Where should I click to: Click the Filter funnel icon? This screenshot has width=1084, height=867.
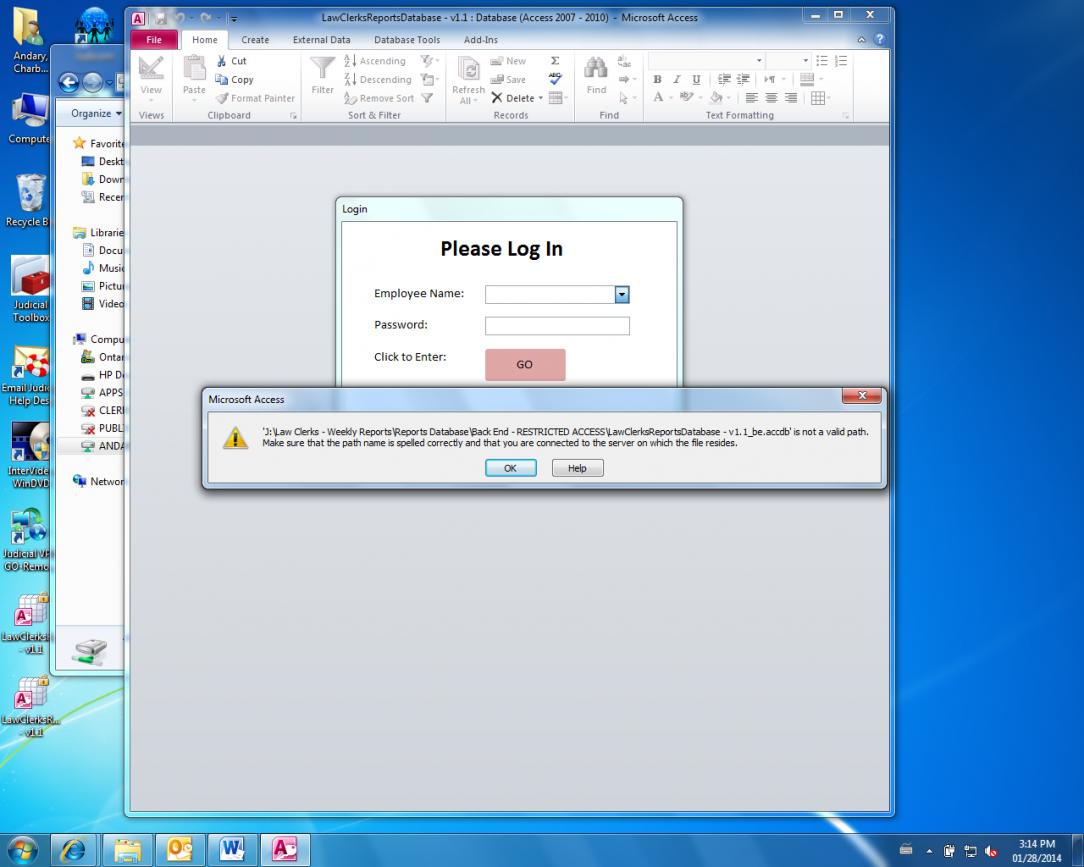point(322,68)
